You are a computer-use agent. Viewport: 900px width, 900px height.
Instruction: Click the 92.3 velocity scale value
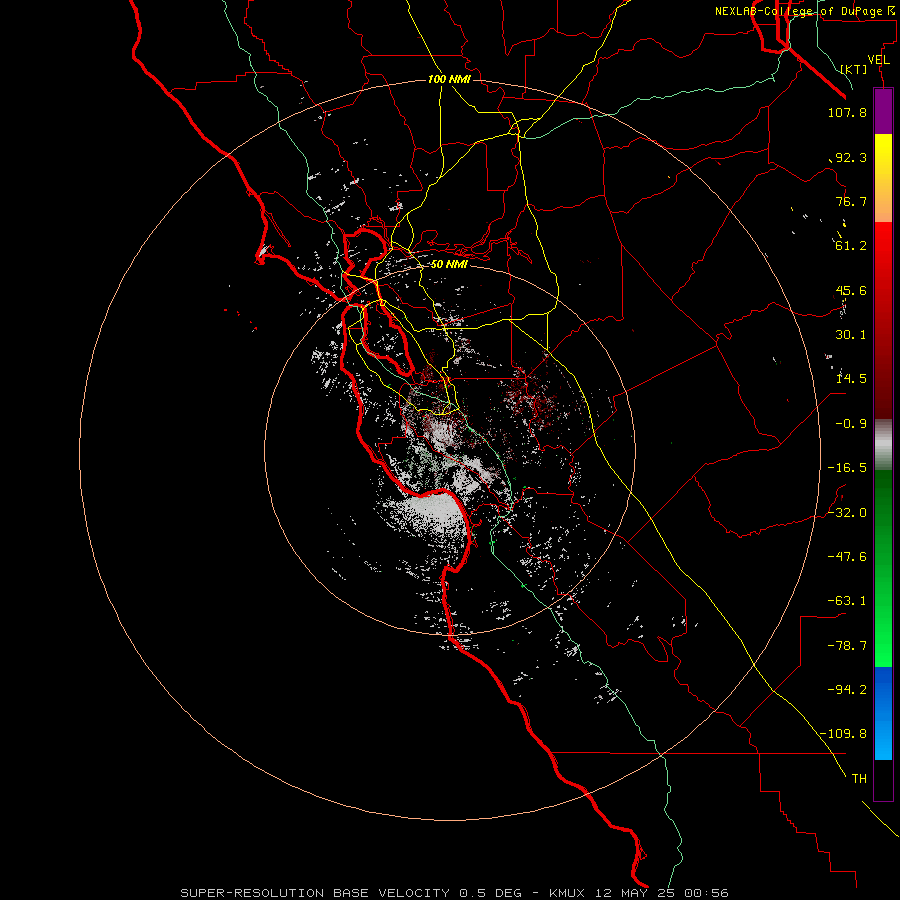point(850,157)
